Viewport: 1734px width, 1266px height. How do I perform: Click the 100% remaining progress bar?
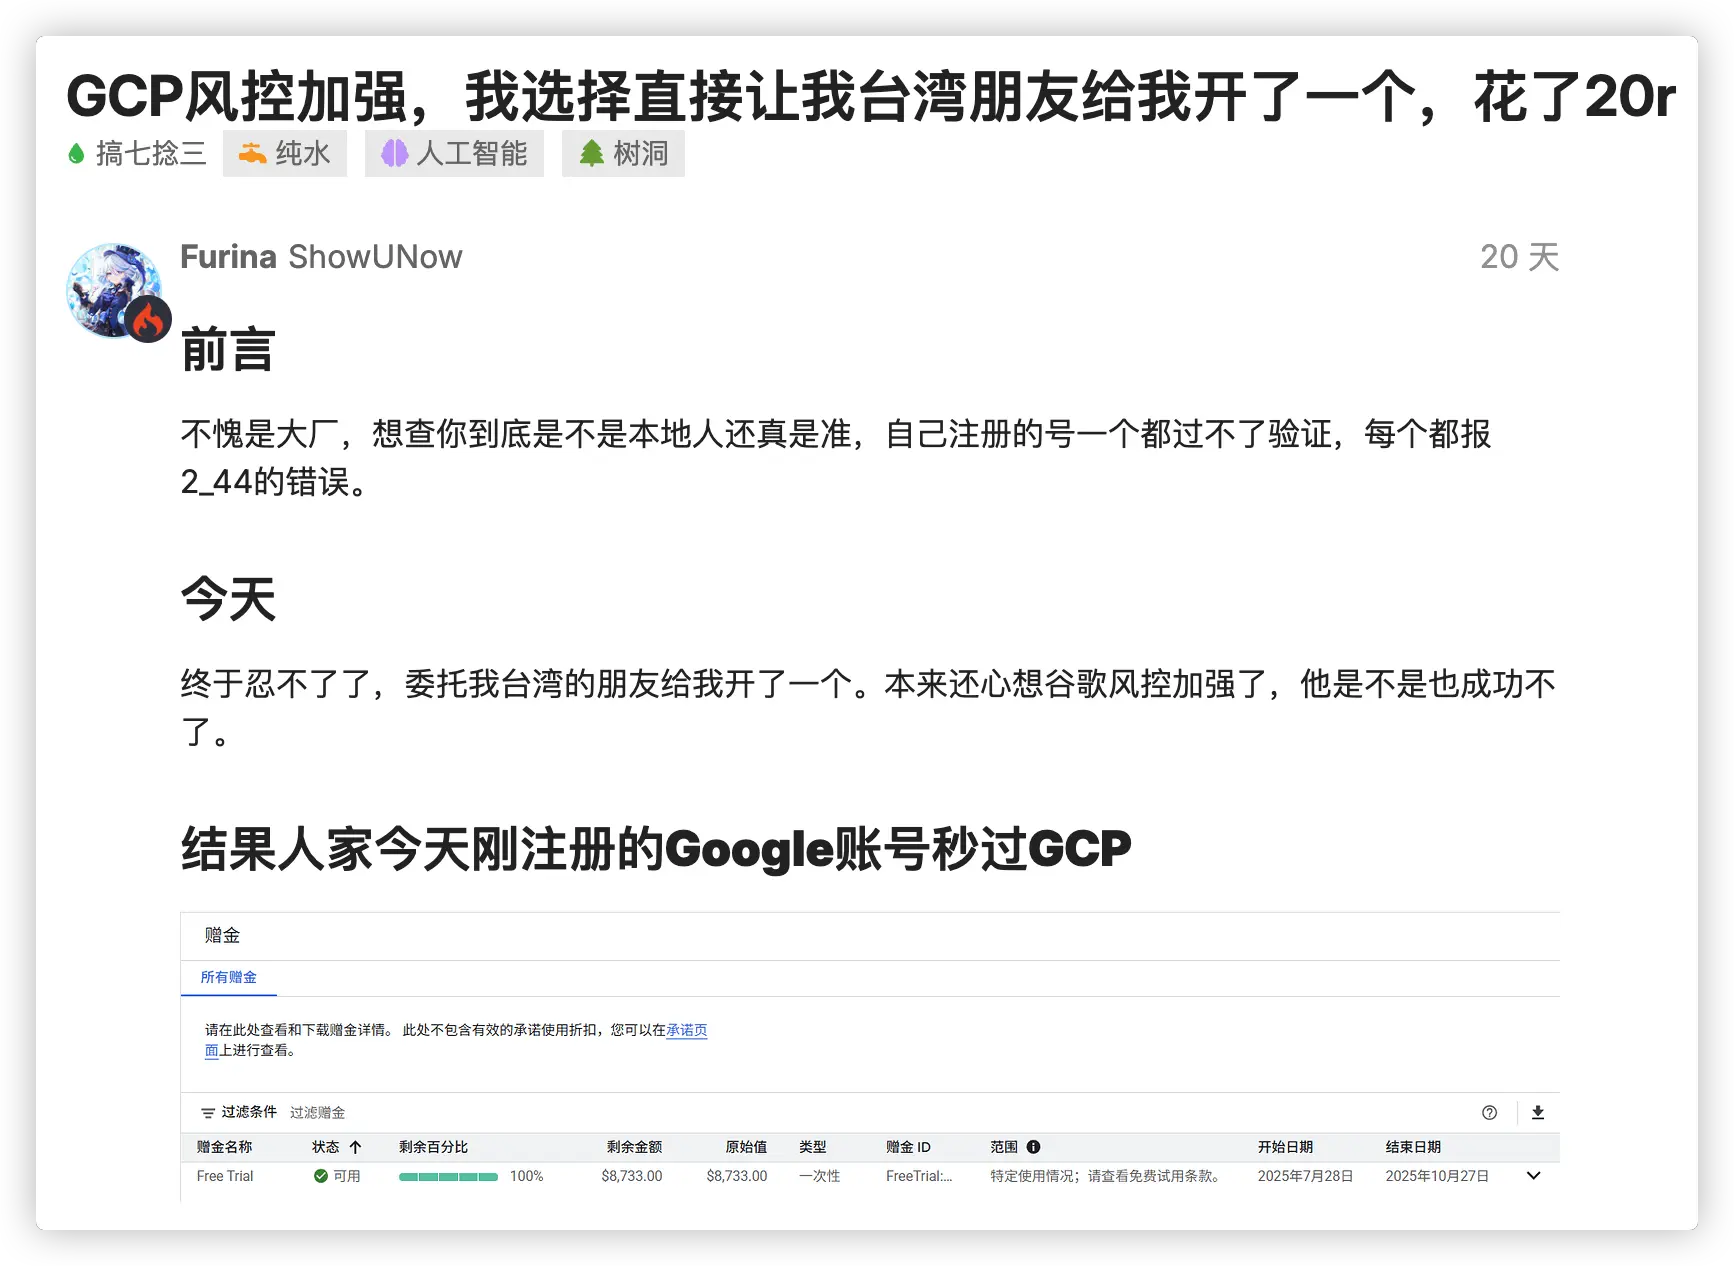click(x=448, y=1177)
